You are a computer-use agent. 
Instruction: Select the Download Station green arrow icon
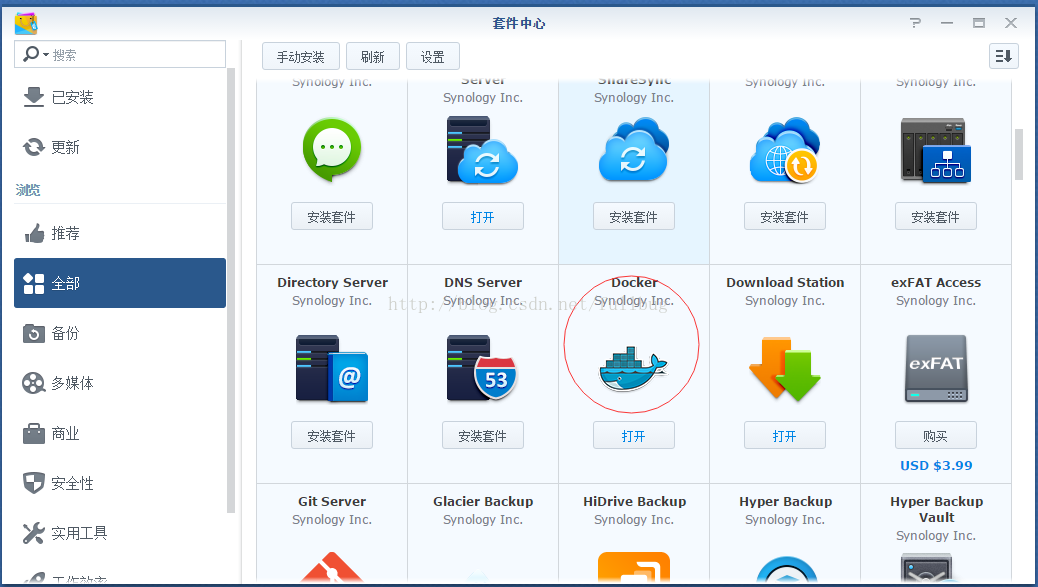pyautogui.click(x=784, y=368)
